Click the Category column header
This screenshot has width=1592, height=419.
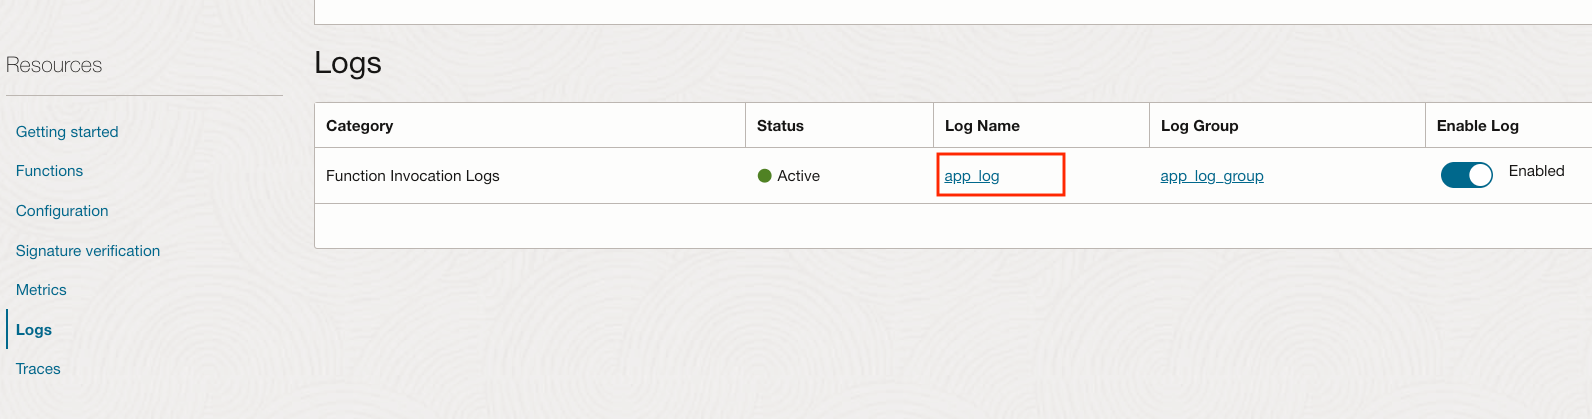click(359, 126)
